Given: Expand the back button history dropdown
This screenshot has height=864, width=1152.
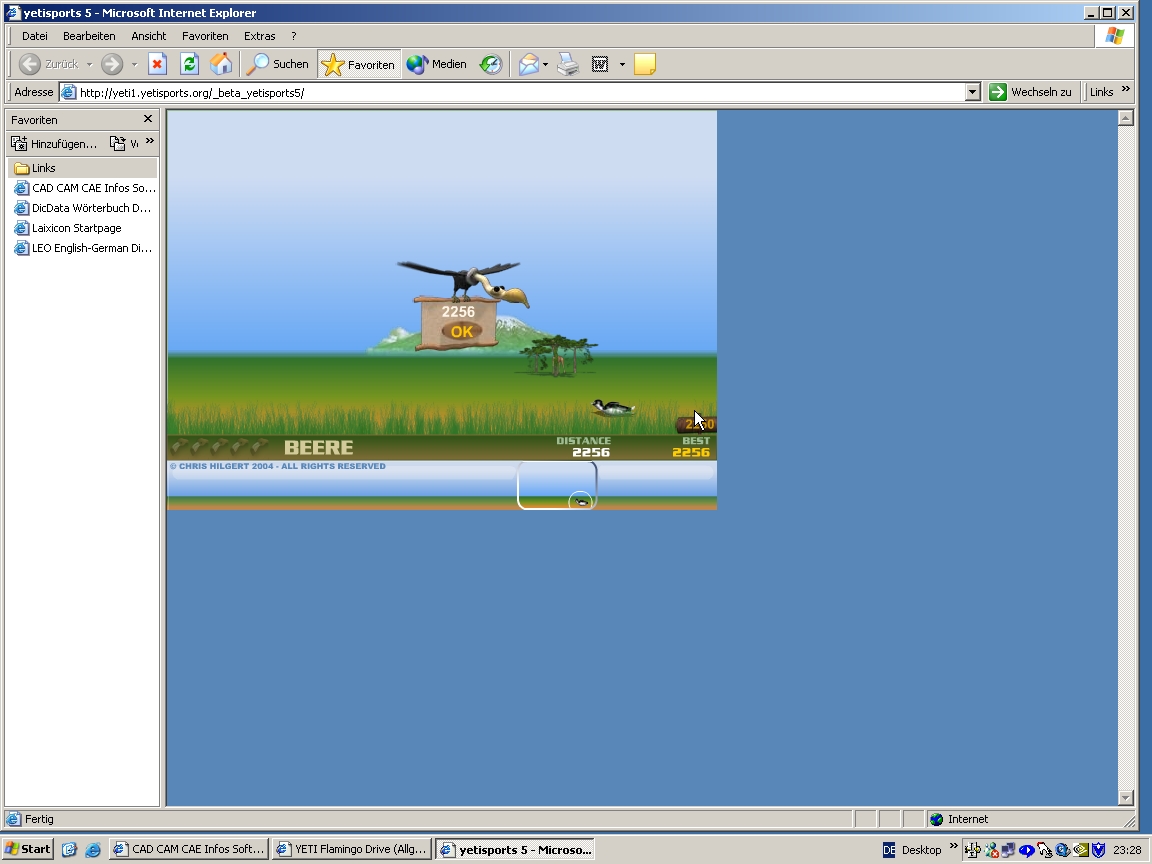Looking at the screenshot, I should pos(90,65).
